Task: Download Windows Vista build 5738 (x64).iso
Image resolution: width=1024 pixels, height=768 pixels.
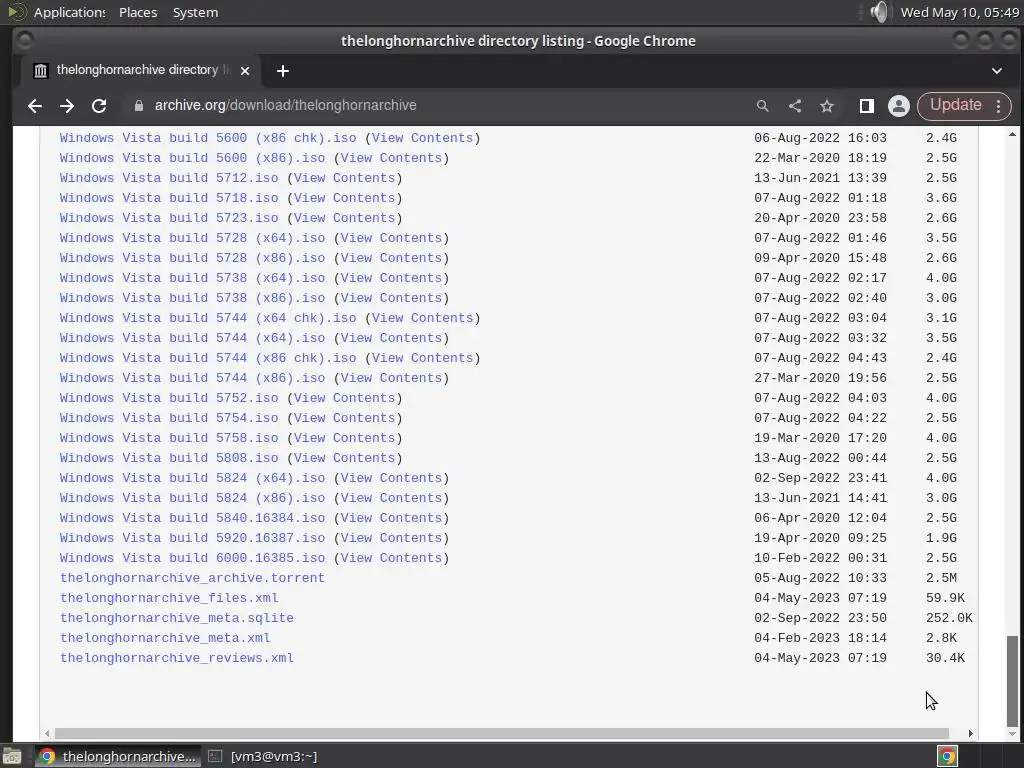Action: click(x=193, y=278)
